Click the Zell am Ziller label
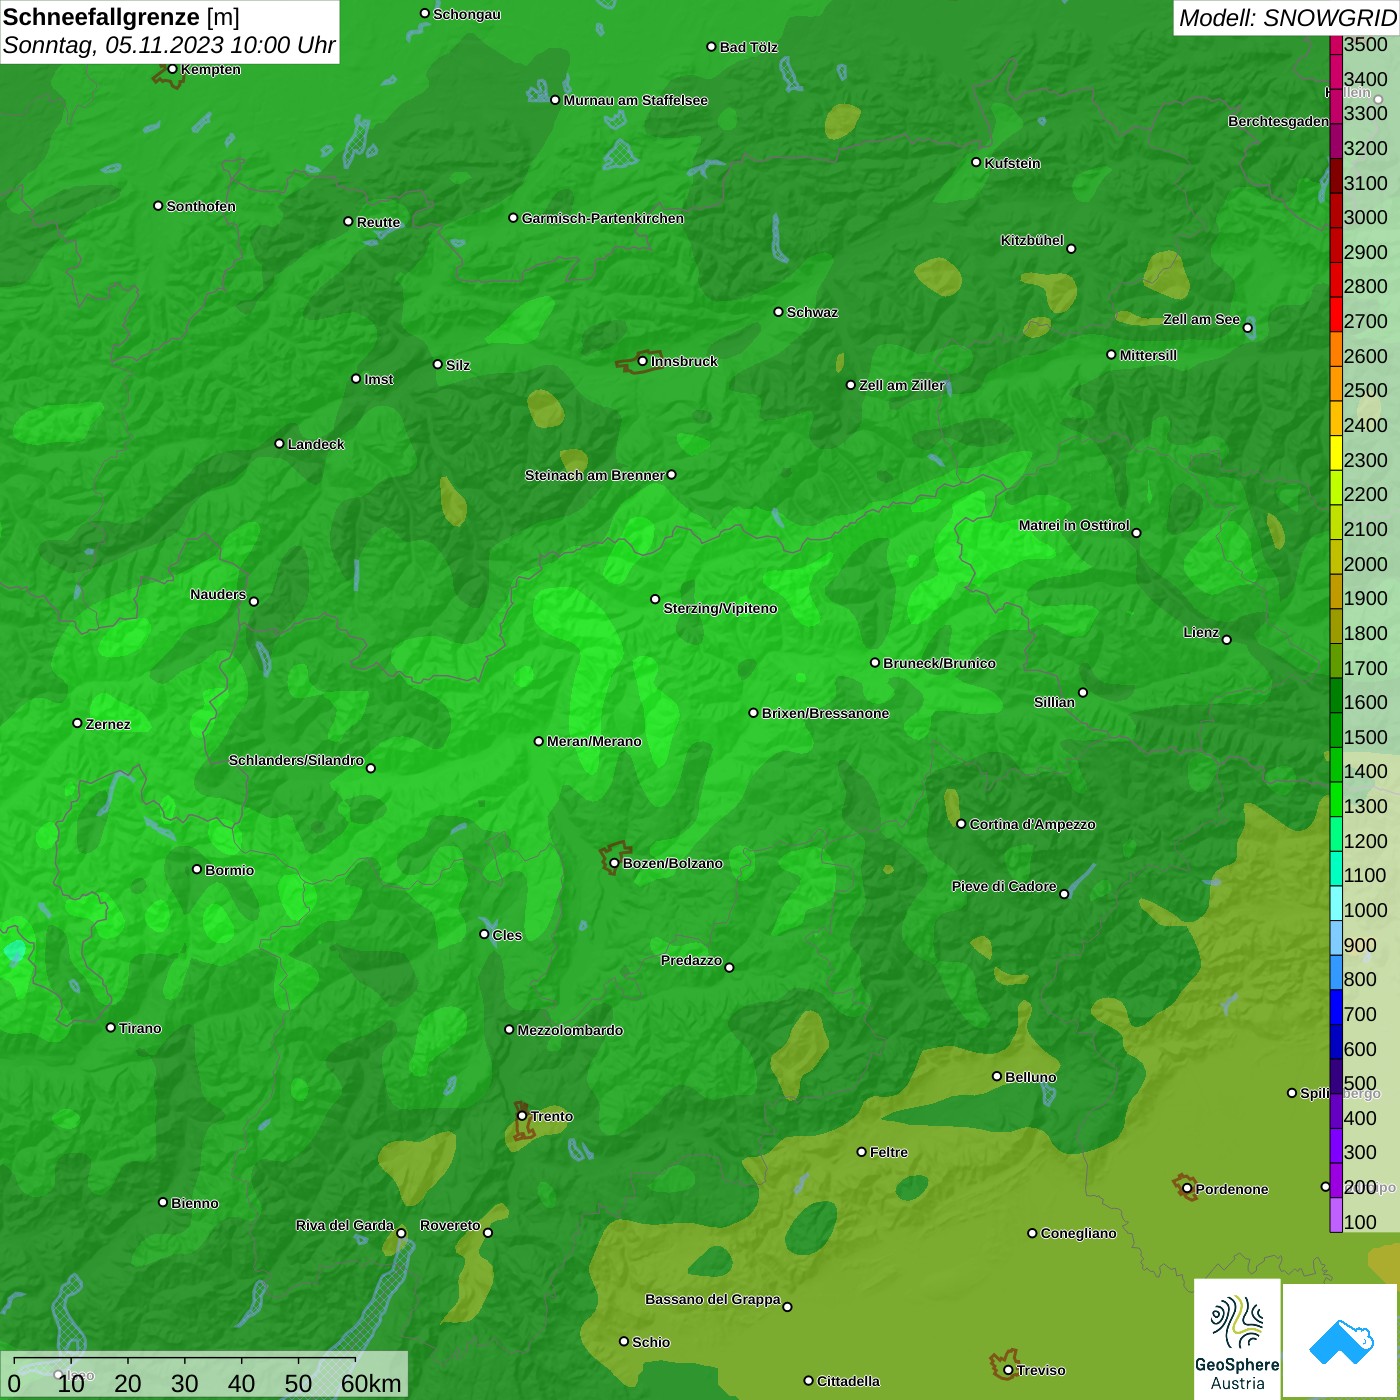The image size is (1400, 1400). 902,385
